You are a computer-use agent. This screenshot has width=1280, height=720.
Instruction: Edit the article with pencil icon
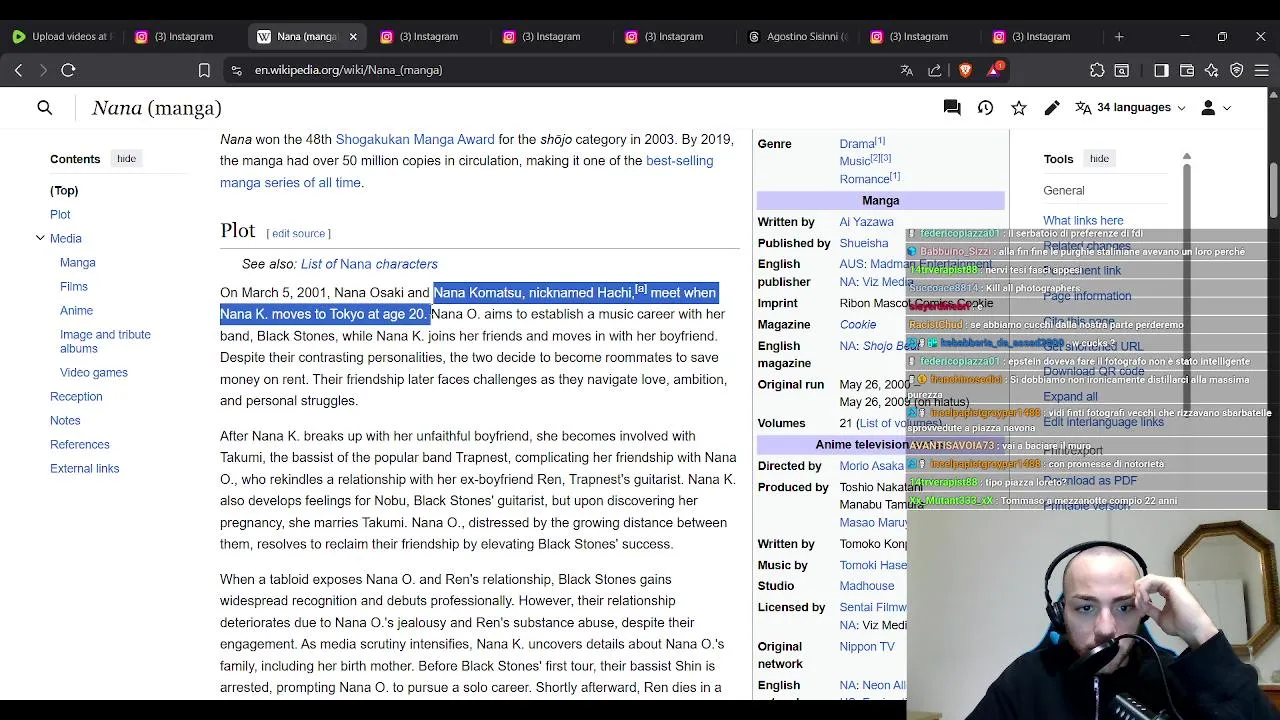(x=1052, y=107)
